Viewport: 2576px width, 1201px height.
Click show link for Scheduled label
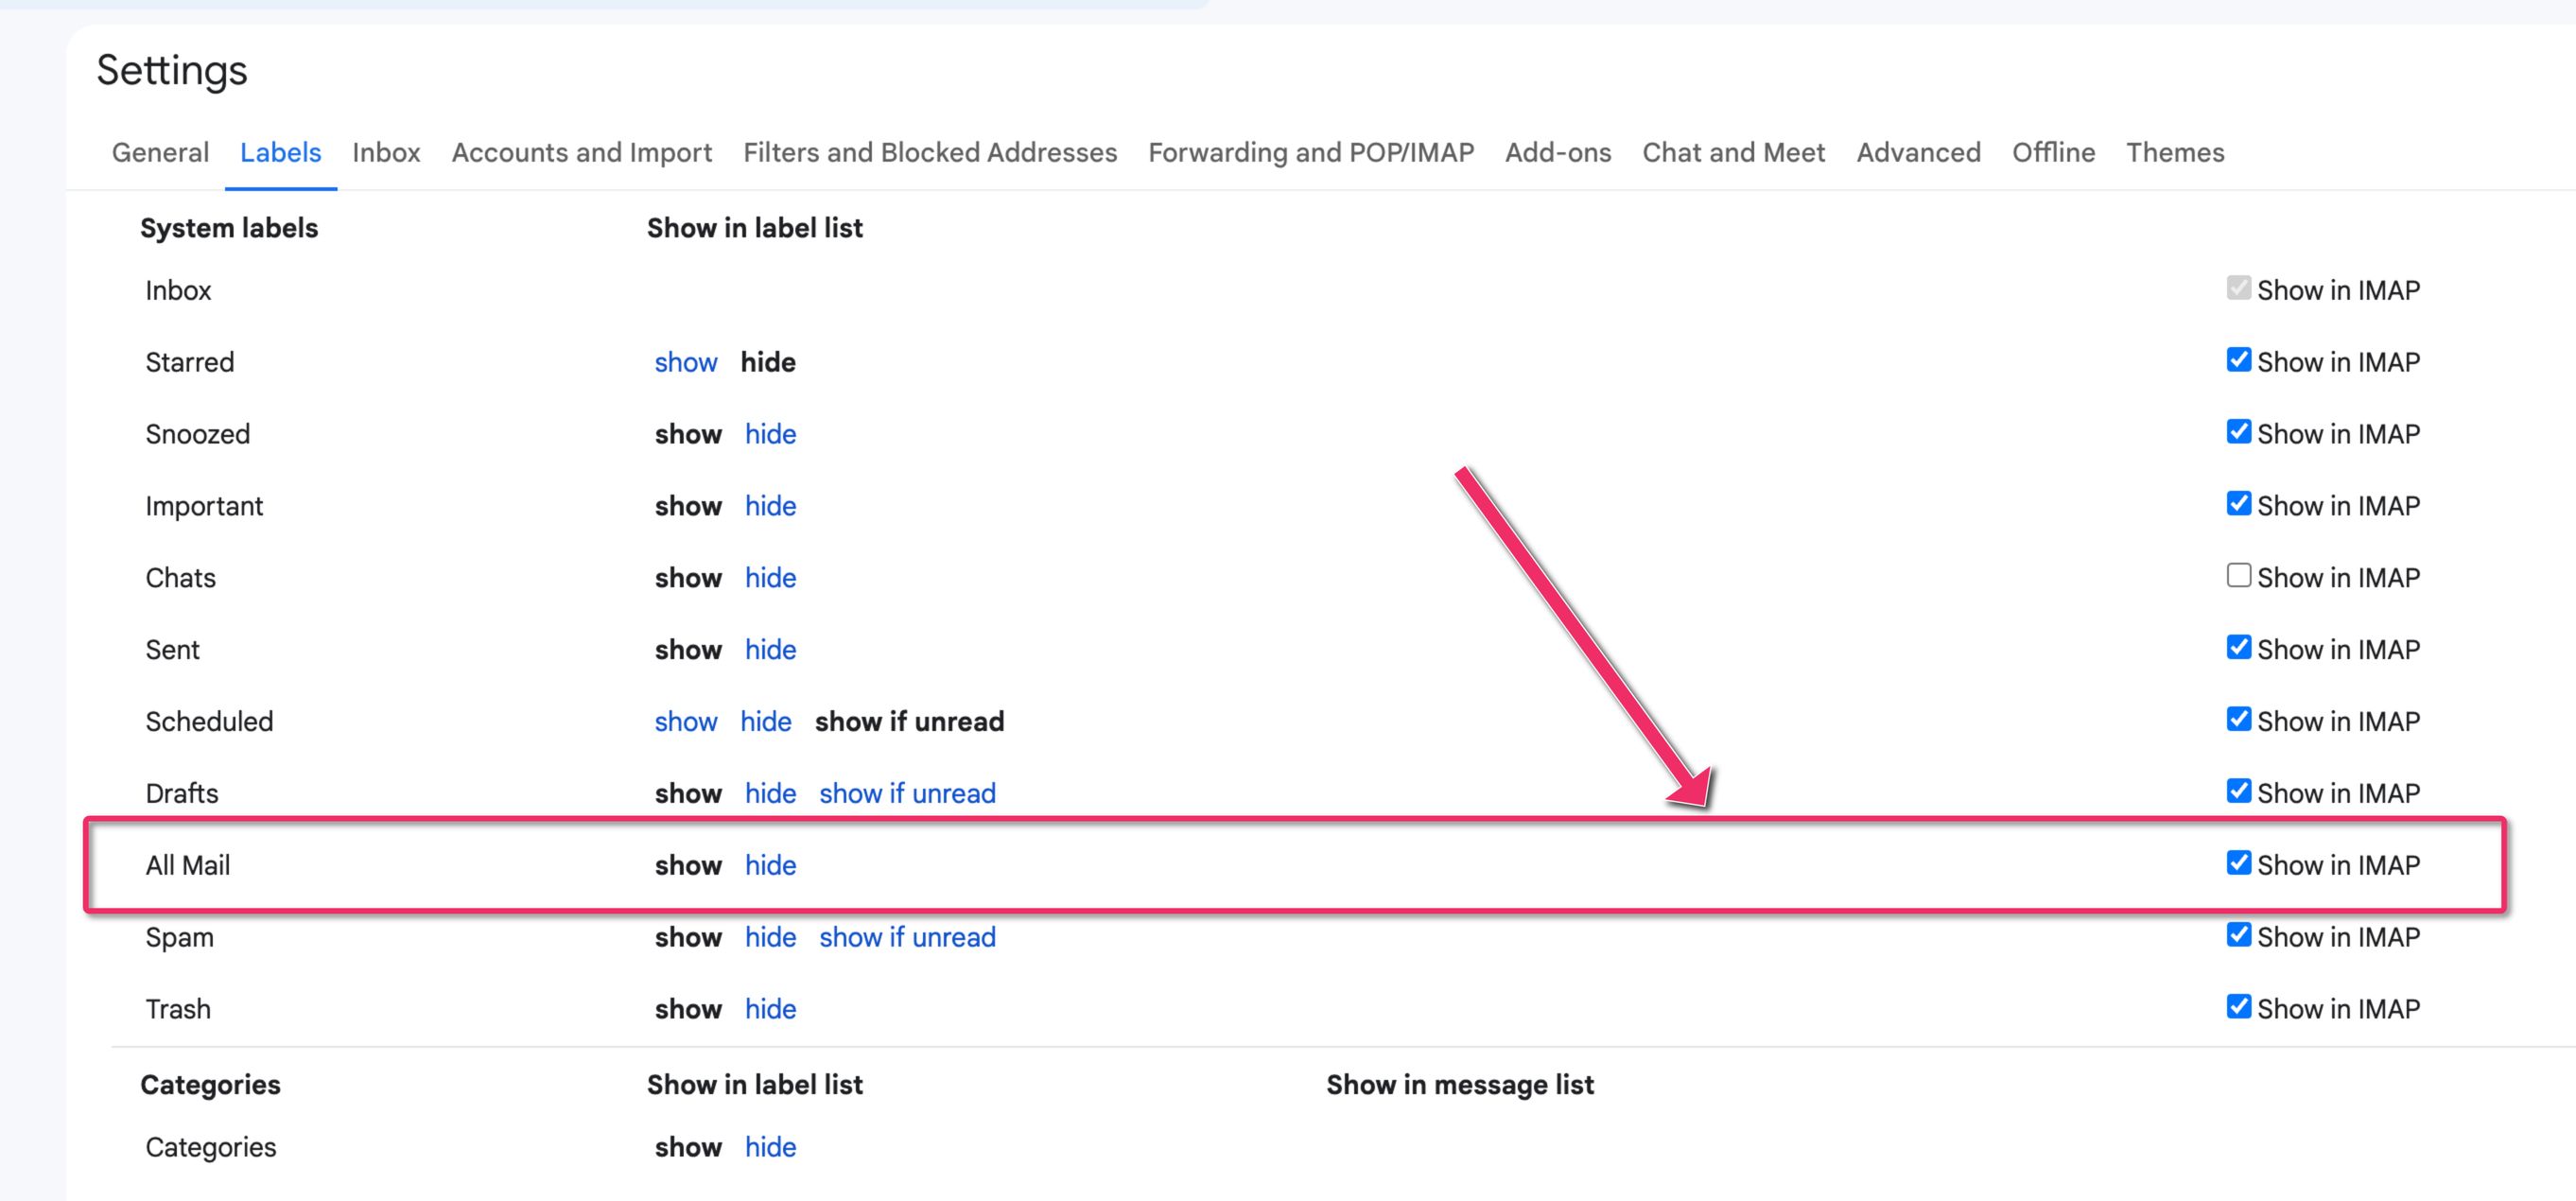pos(685,721)
